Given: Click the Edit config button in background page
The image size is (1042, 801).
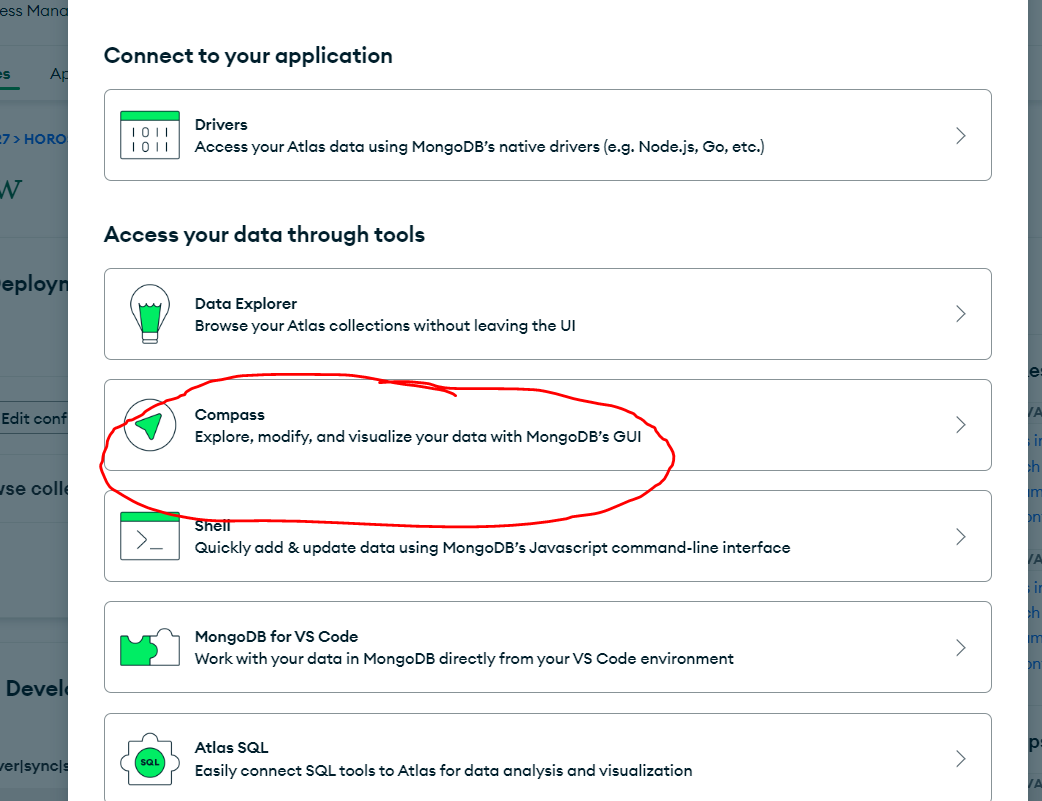Looking at the screenshot, I should [33, 418].
